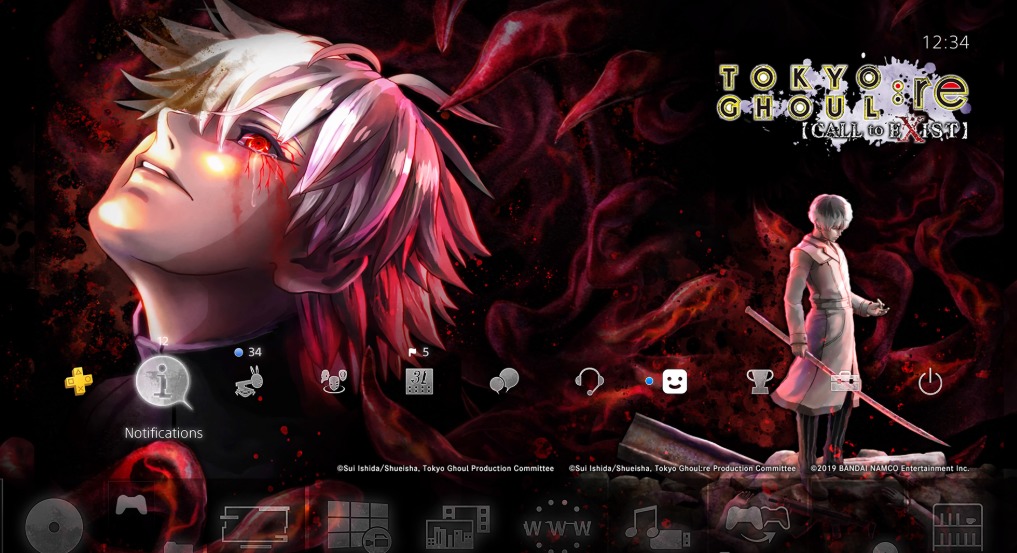Open the controller with circular arrows tile

[757, 521]
